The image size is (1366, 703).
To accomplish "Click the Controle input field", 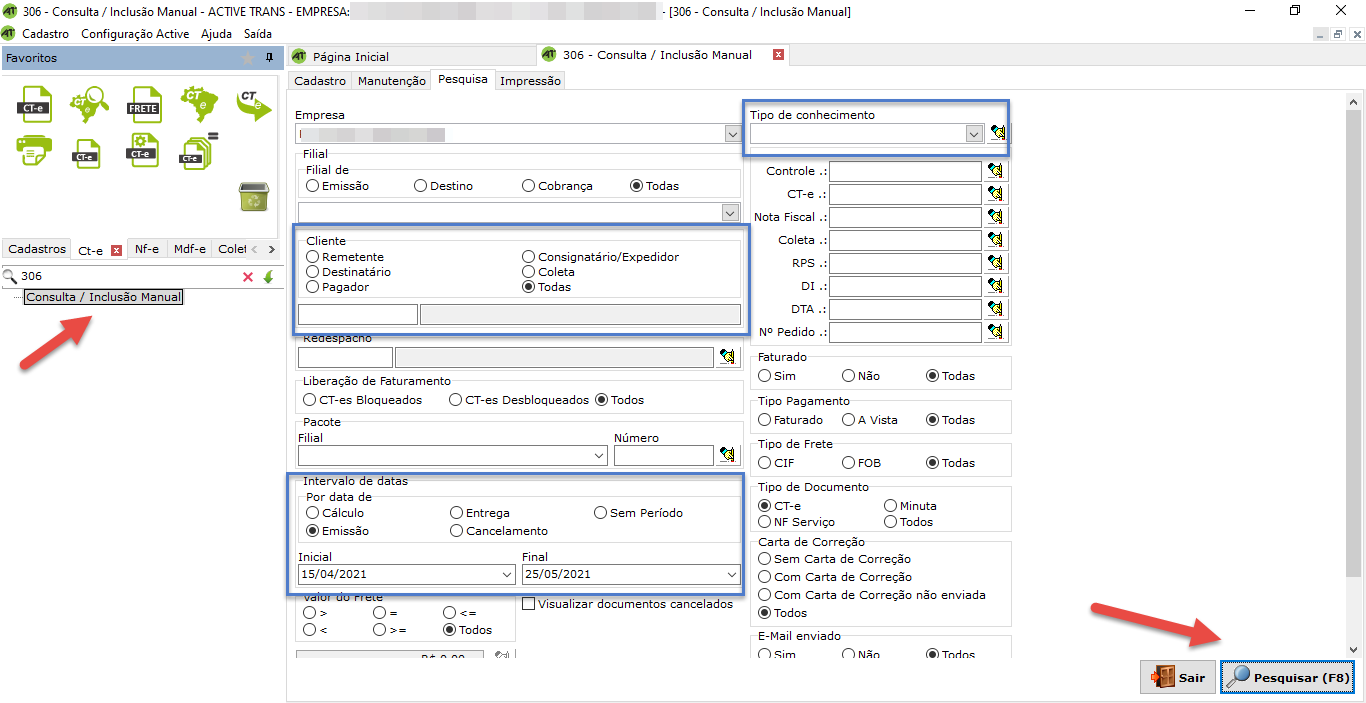I will [x=906, y=171].
